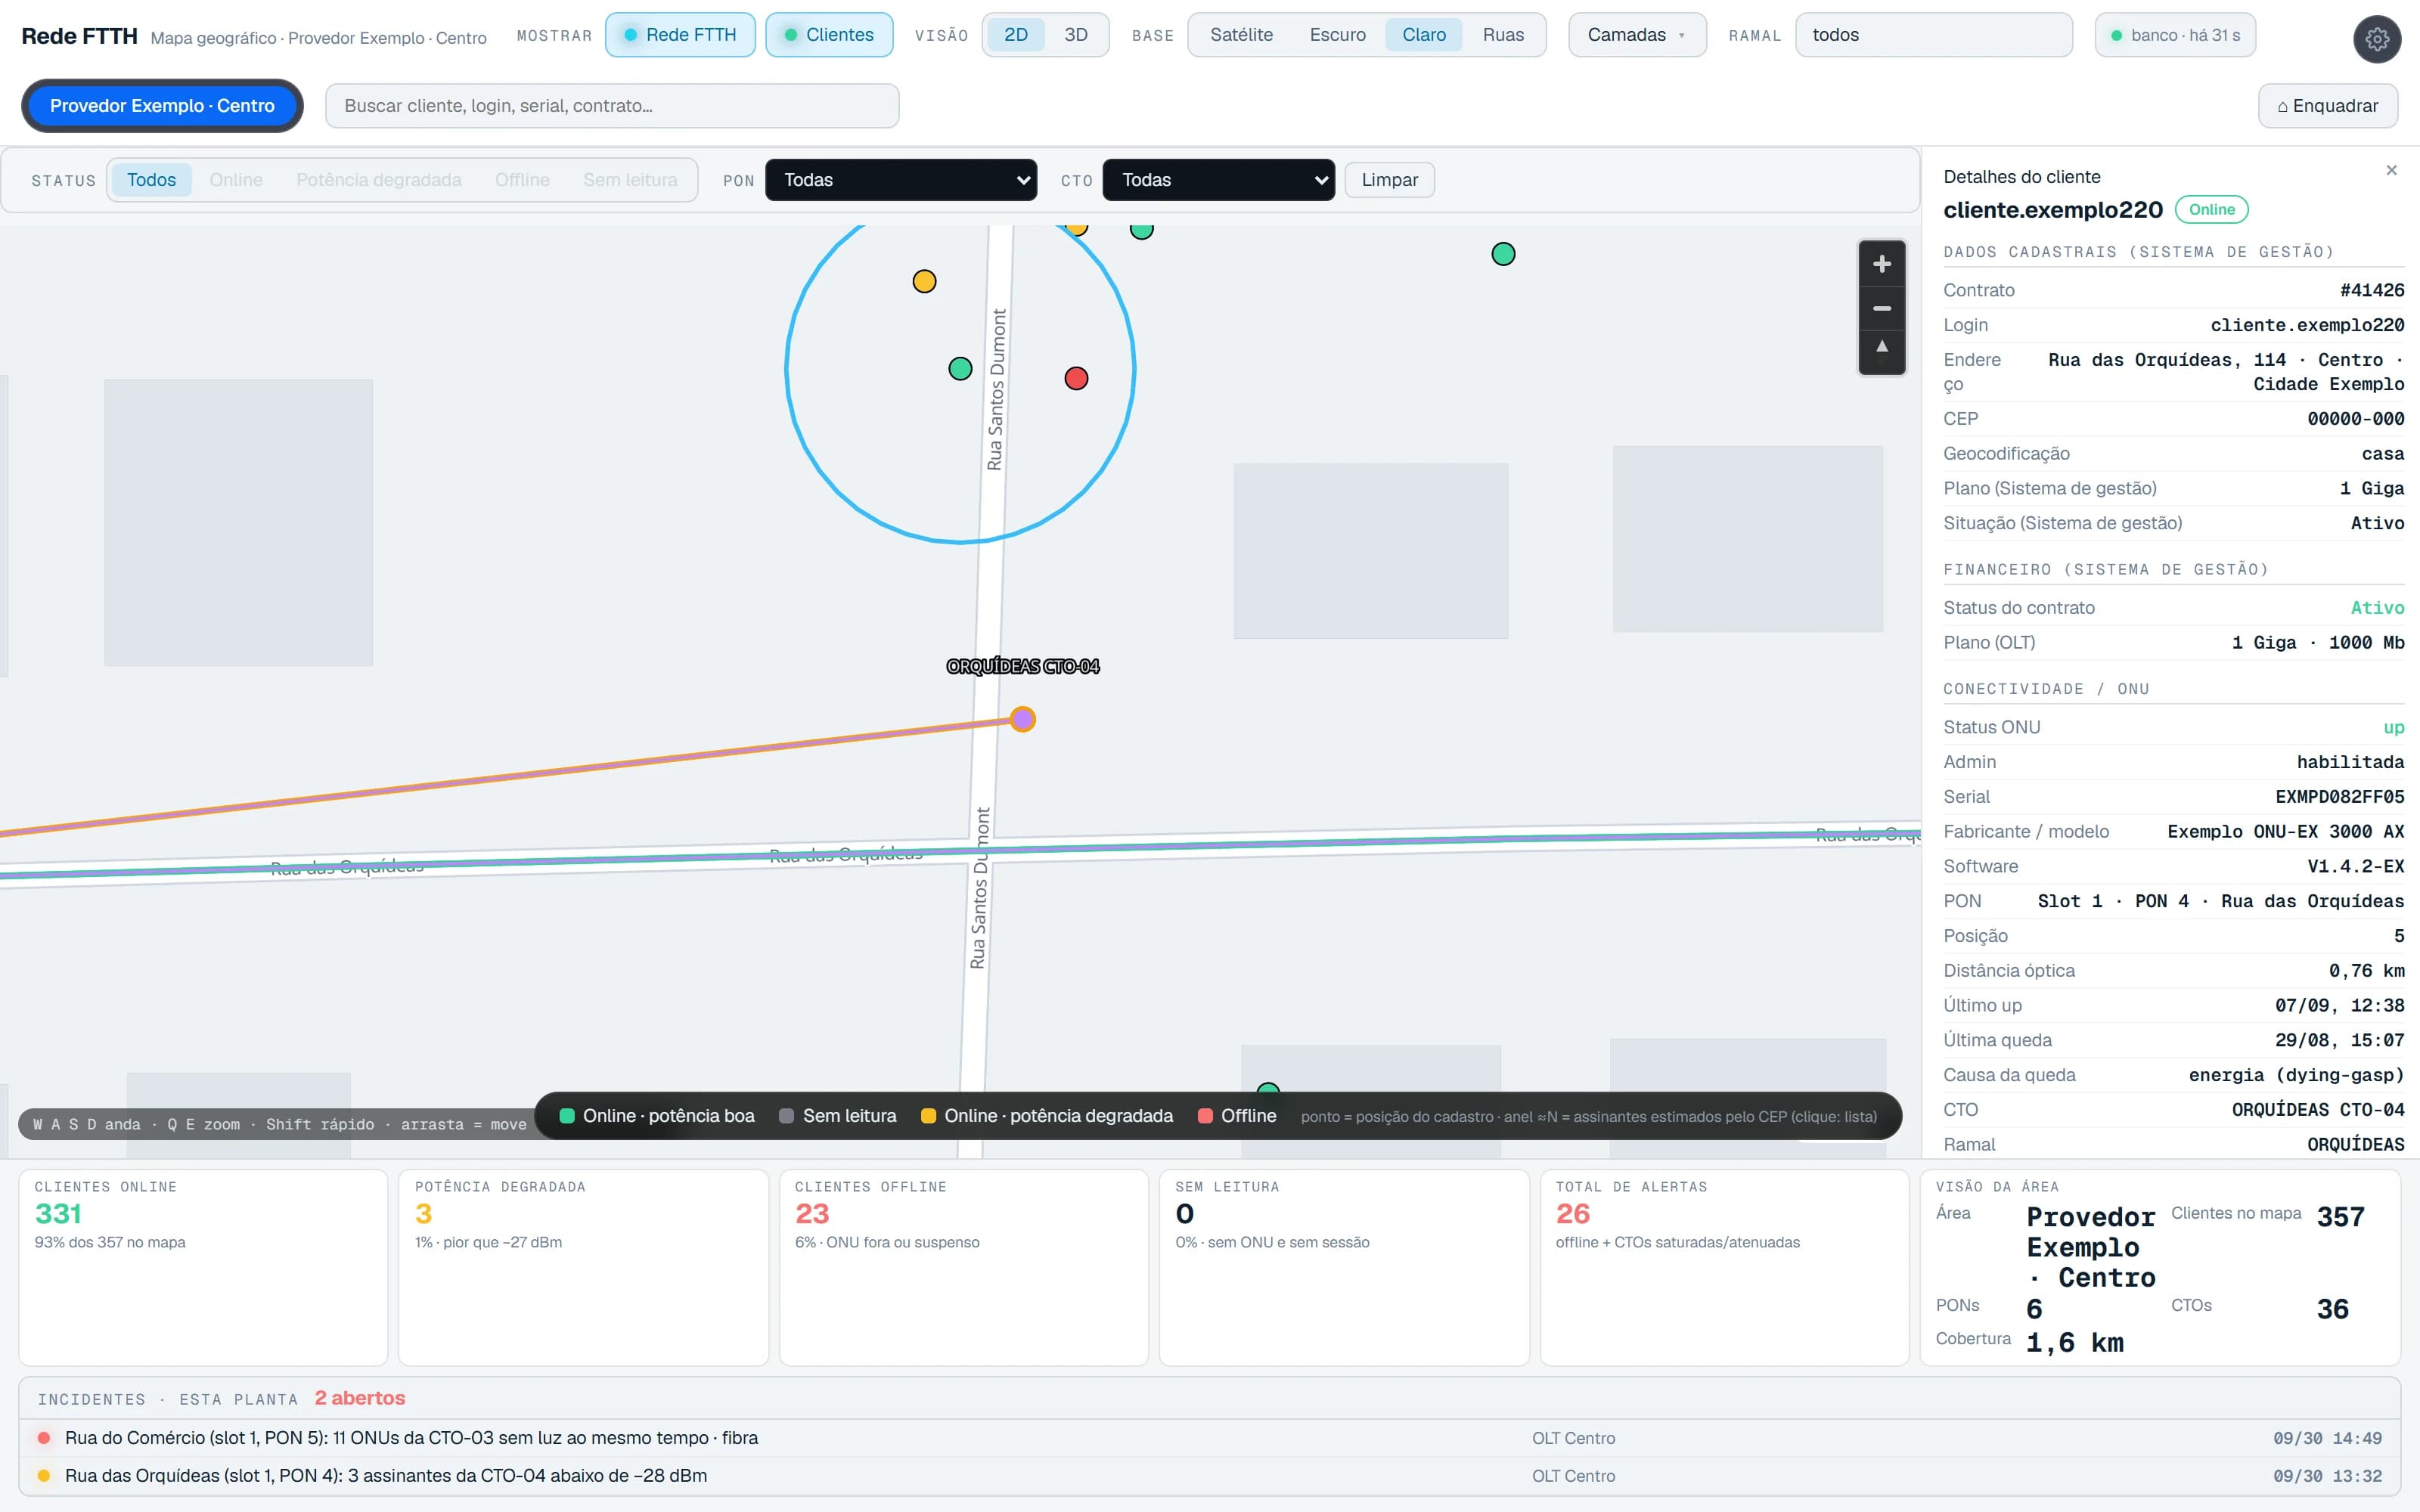This screenshot has width=2420, height=1512.
Task: Toggle Rede FTTH layer display
Action: [680, 35]
